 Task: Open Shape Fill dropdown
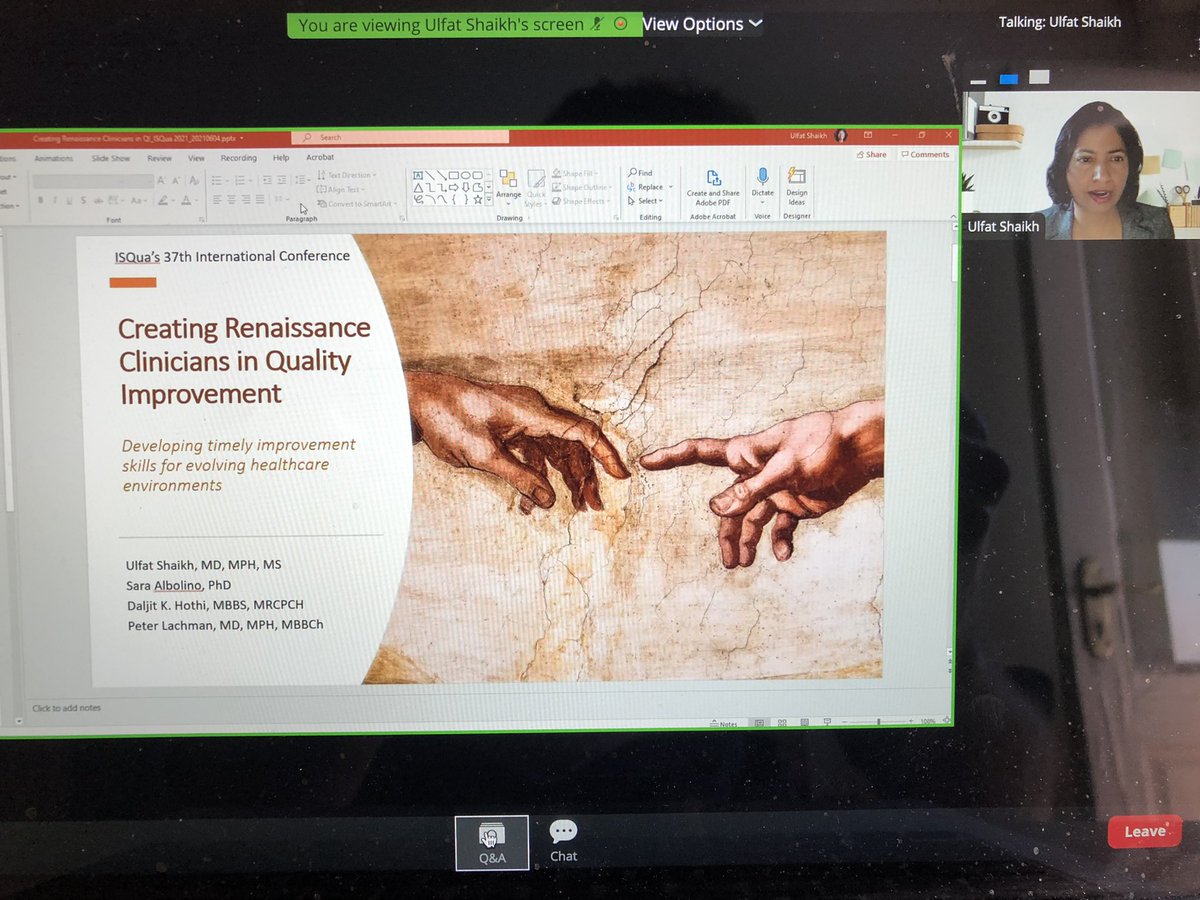(573, 173)
